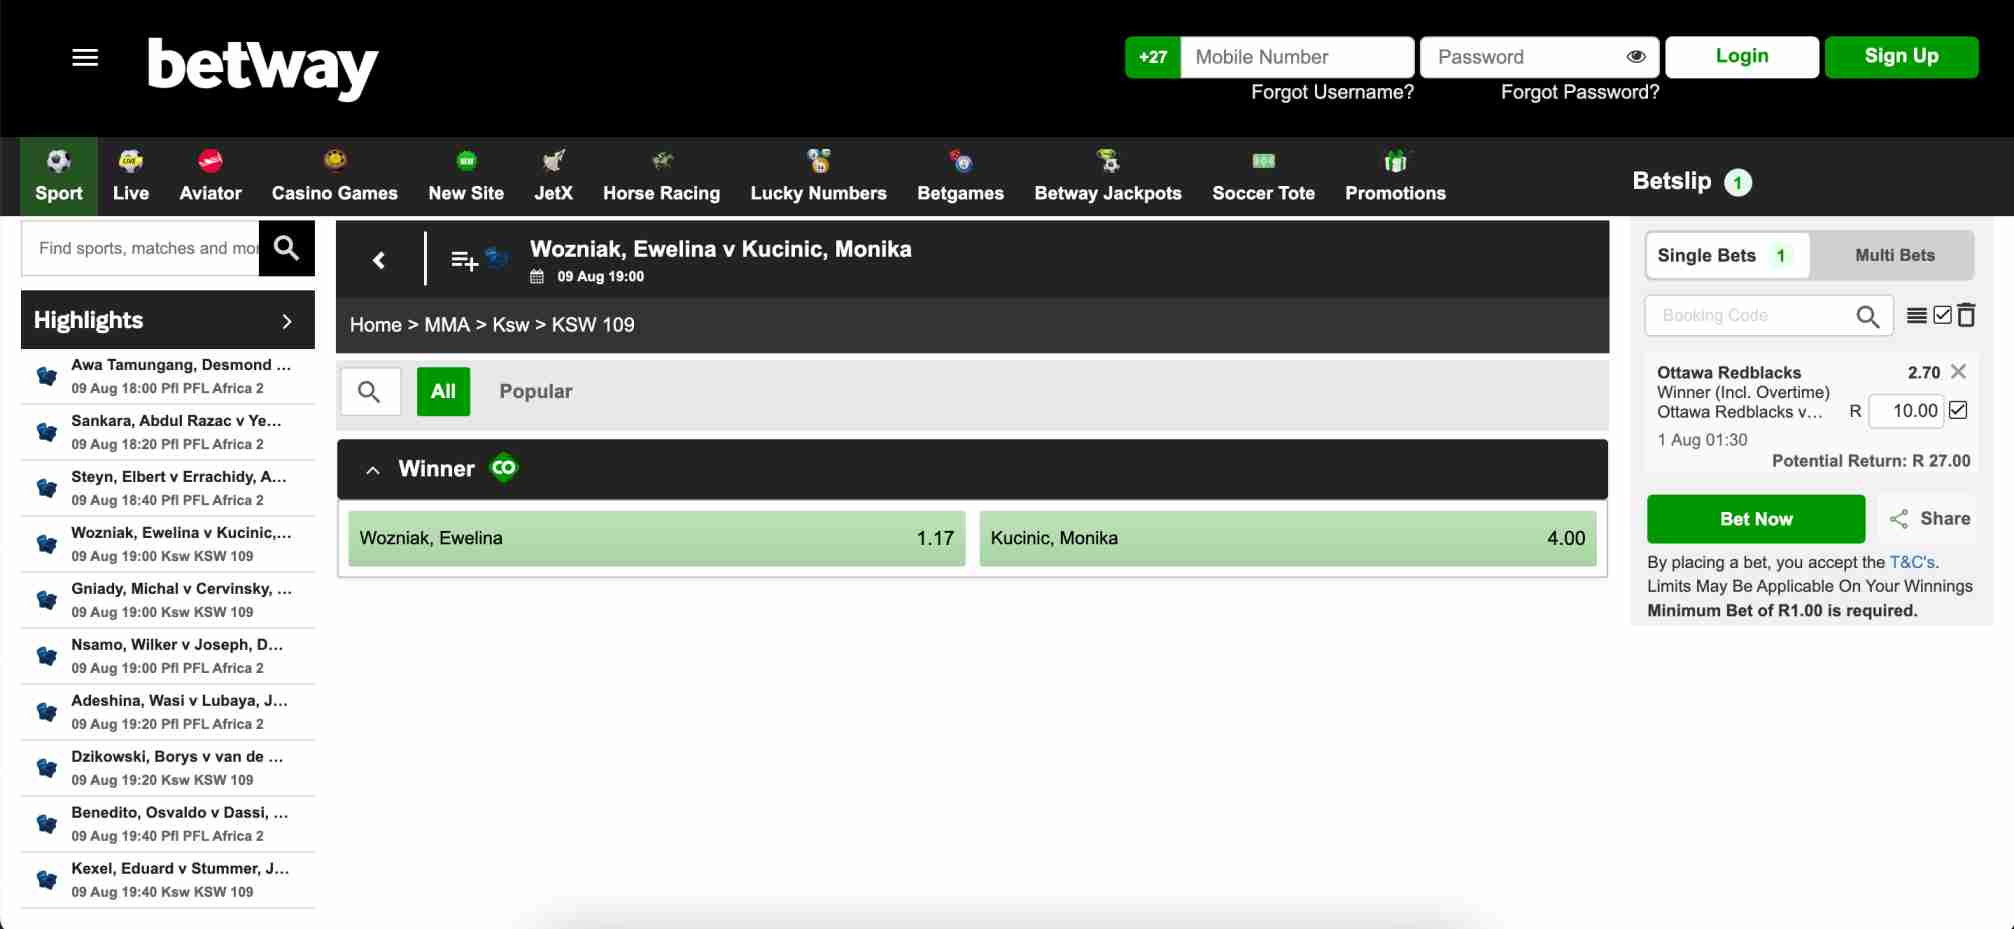
Task: Open the T&C's link
Action: 1912,562
